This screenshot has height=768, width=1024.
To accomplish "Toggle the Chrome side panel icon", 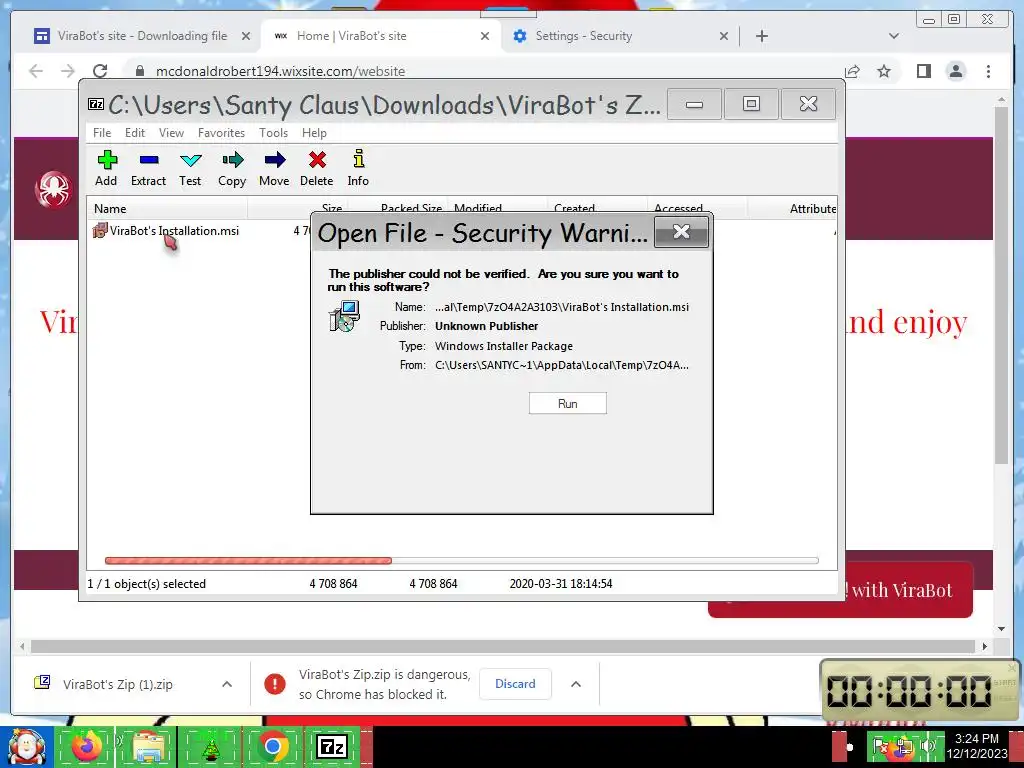I will tap(923, 71).
